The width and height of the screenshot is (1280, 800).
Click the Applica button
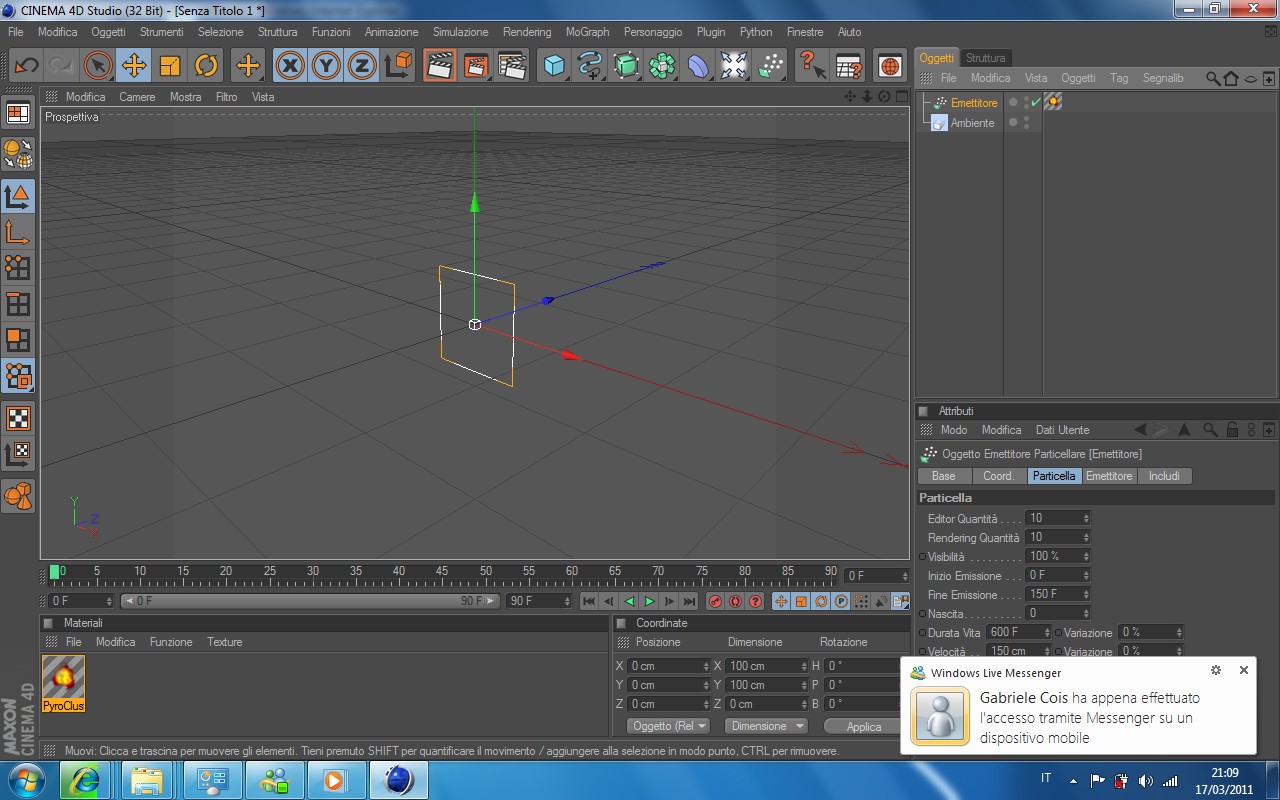point(863,727)
